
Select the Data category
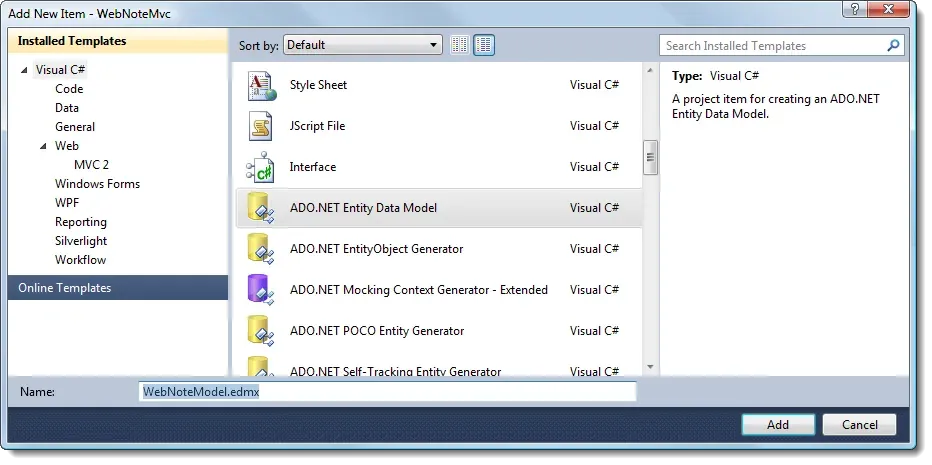click(x=67, y=108)
